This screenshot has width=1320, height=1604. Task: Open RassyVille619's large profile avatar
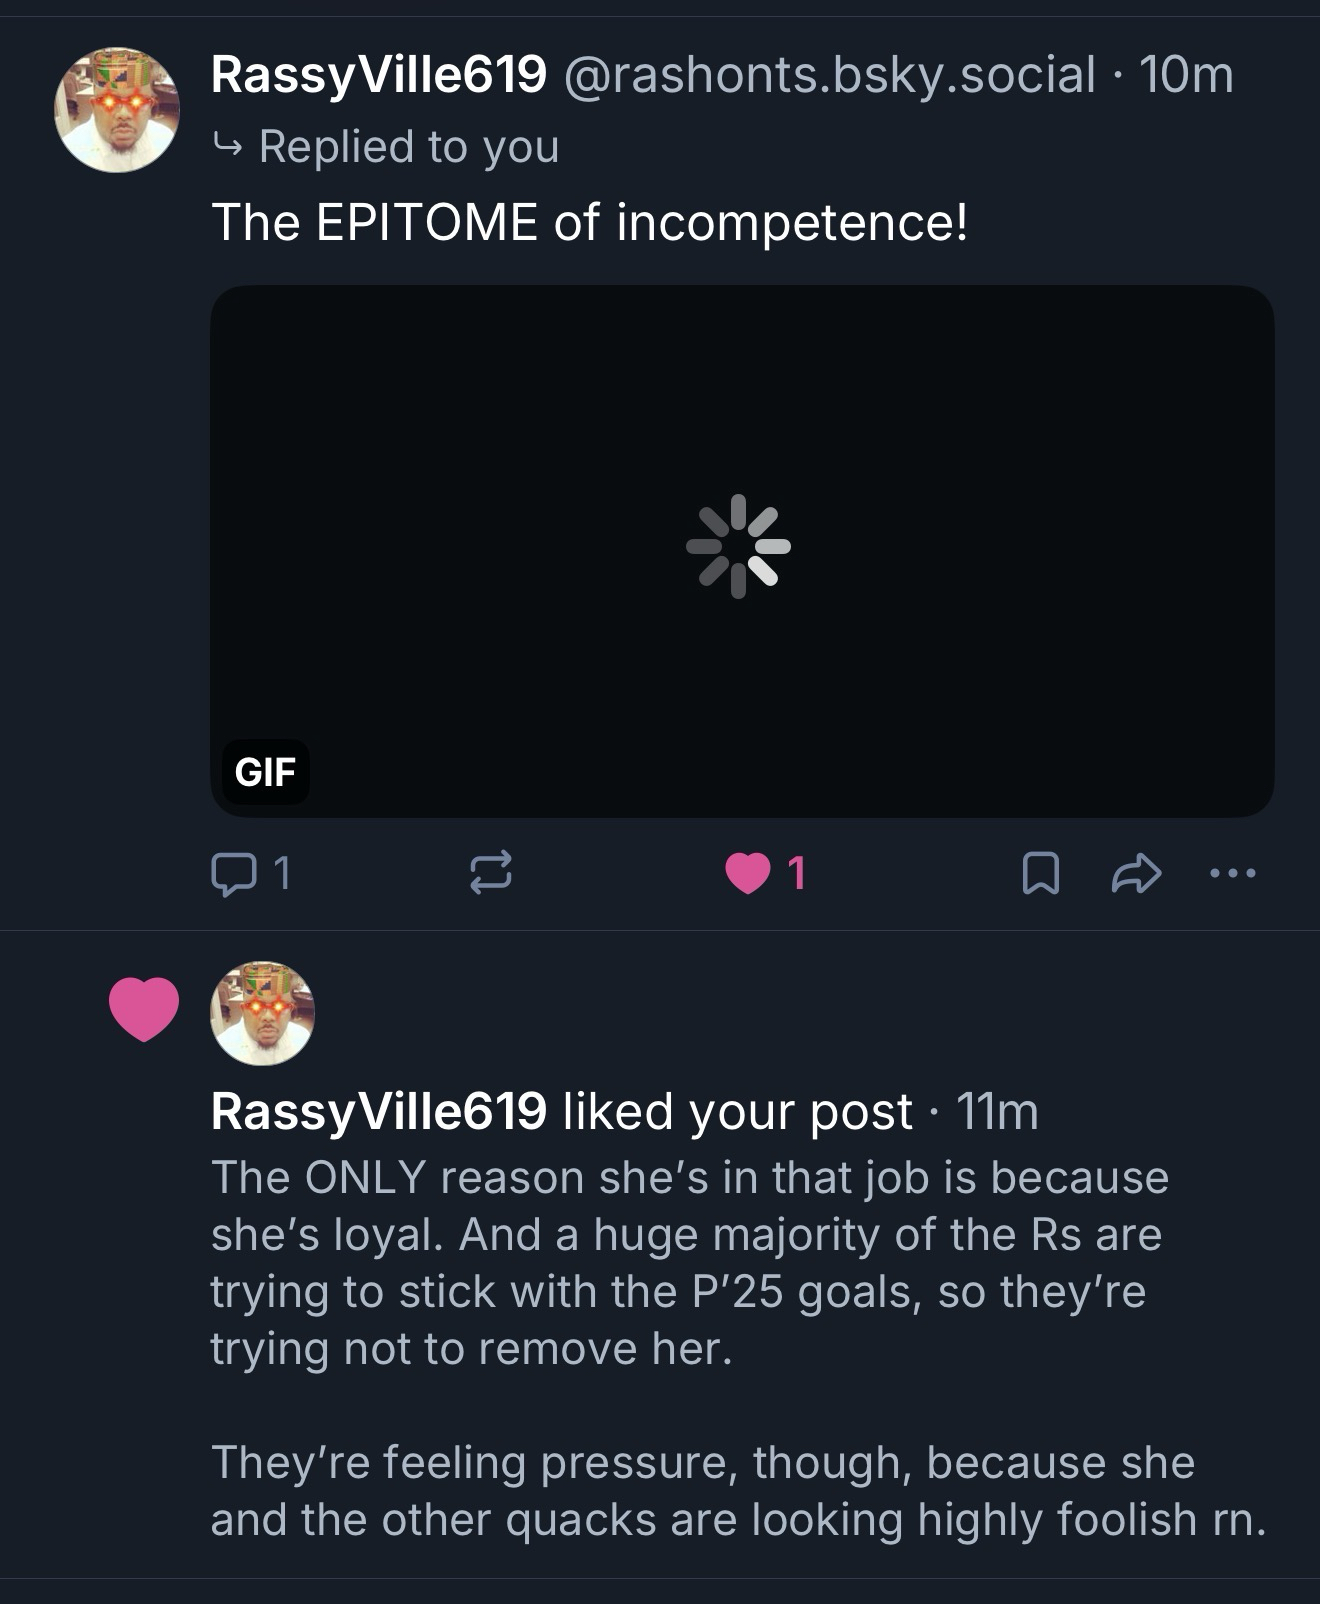[117, 110]
